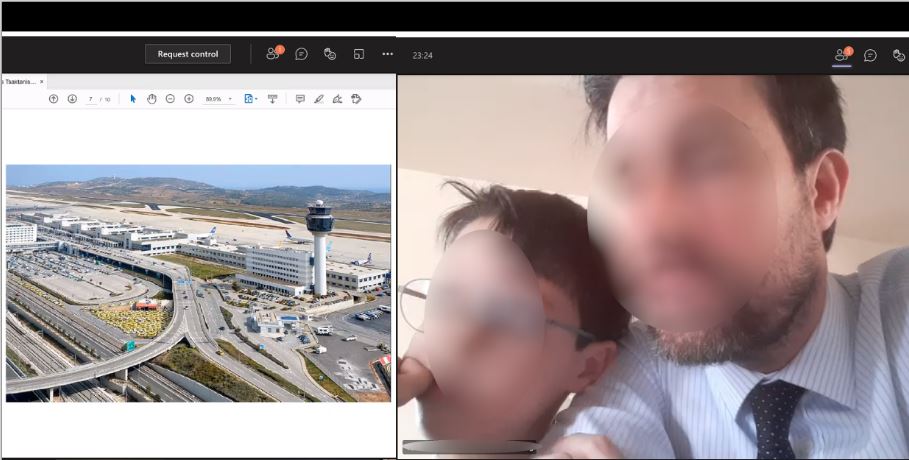Open reactions in the right meeting toolbar
The width and height of the screenshot is (909, 460).
point(899,55)
